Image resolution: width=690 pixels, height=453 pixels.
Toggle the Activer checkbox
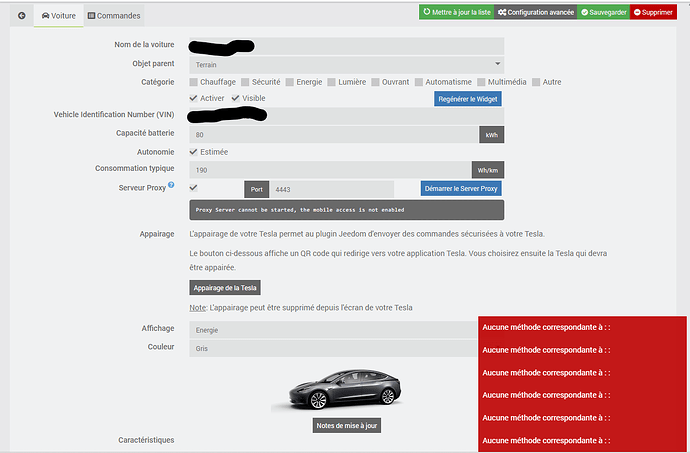point(193,98)
